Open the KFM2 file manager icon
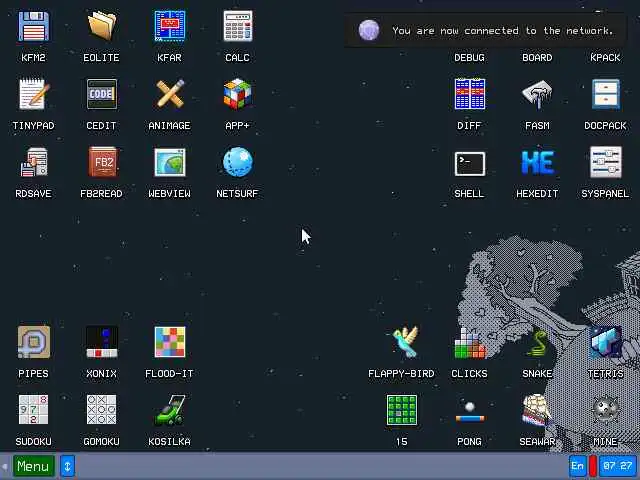Screen dimensions: 640x480 33,27
